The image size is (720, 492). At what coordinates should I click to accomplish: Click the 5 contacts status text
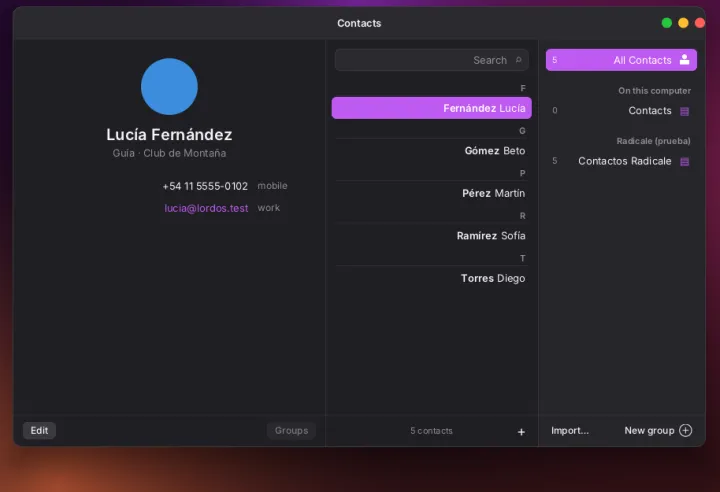[431, 431]
